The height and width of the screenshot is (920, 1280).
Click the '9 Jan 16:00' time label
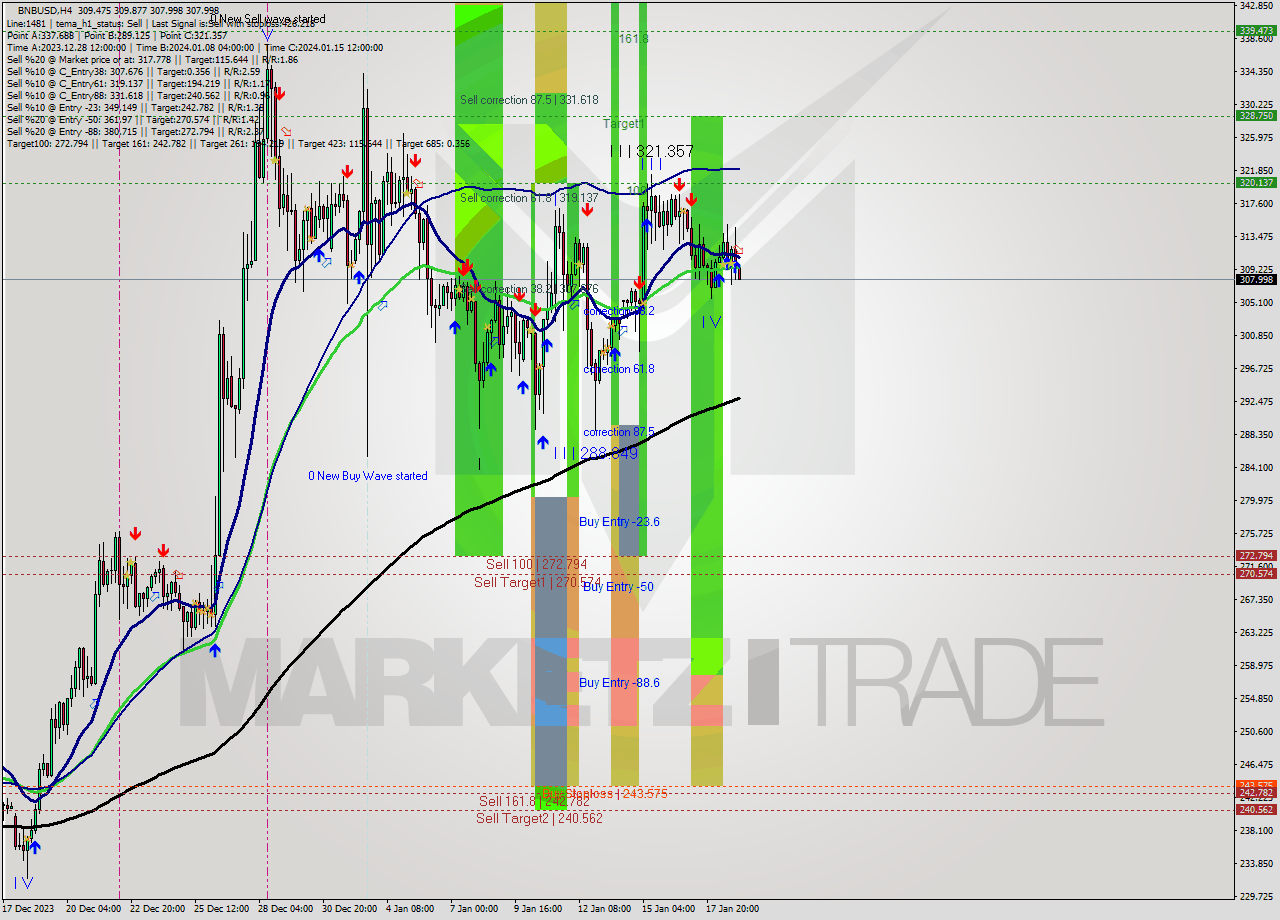coord(538,909)
